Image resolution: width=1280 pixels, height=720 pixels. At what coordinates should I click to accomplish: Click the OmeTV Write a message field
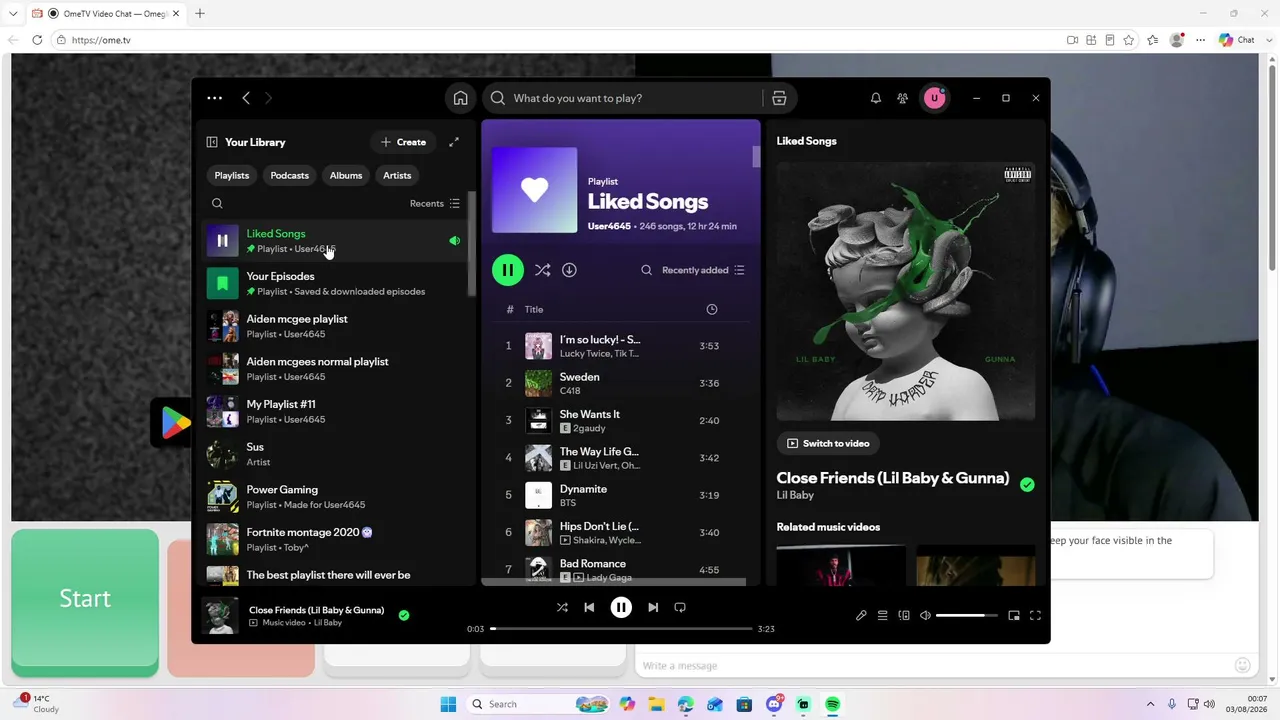(x=934, y=666)
